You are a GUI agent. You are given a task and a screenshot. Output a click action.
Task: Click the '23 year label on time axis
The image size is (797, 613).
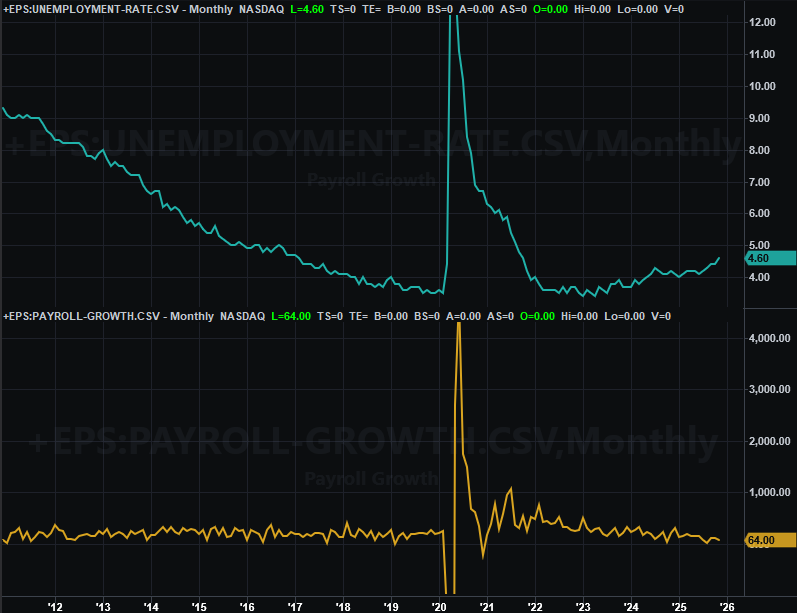(583, 606)
